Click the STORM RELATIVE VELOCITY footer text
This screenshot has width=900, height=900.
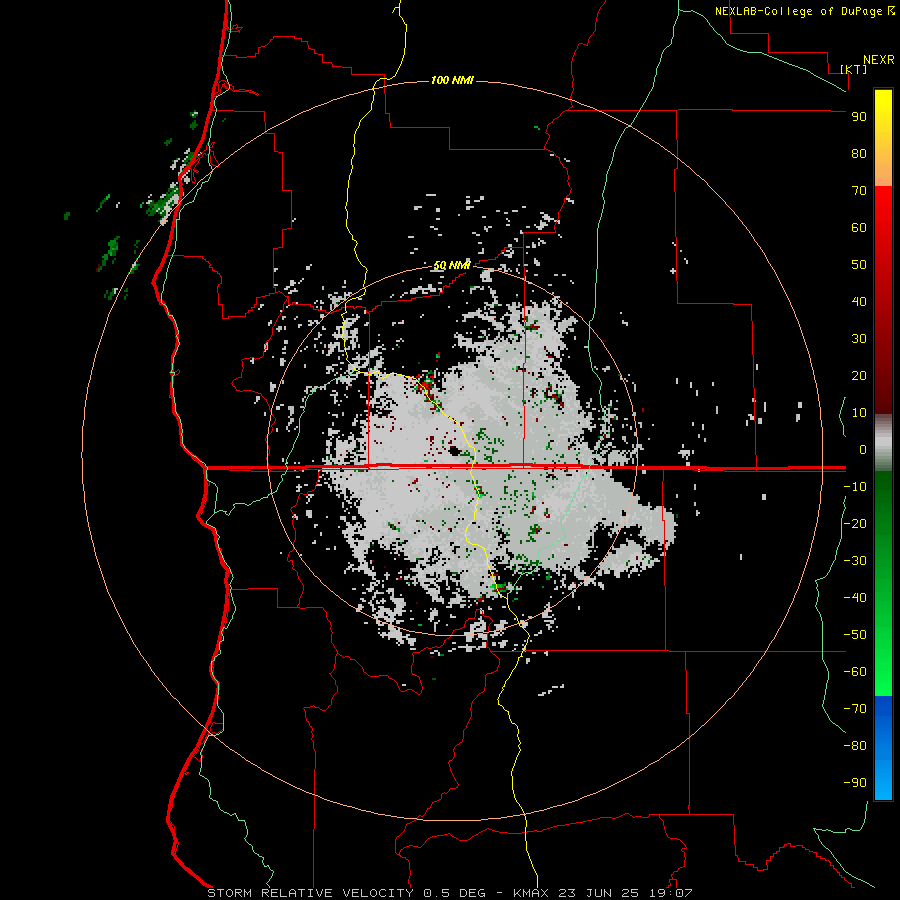[310, 893]
